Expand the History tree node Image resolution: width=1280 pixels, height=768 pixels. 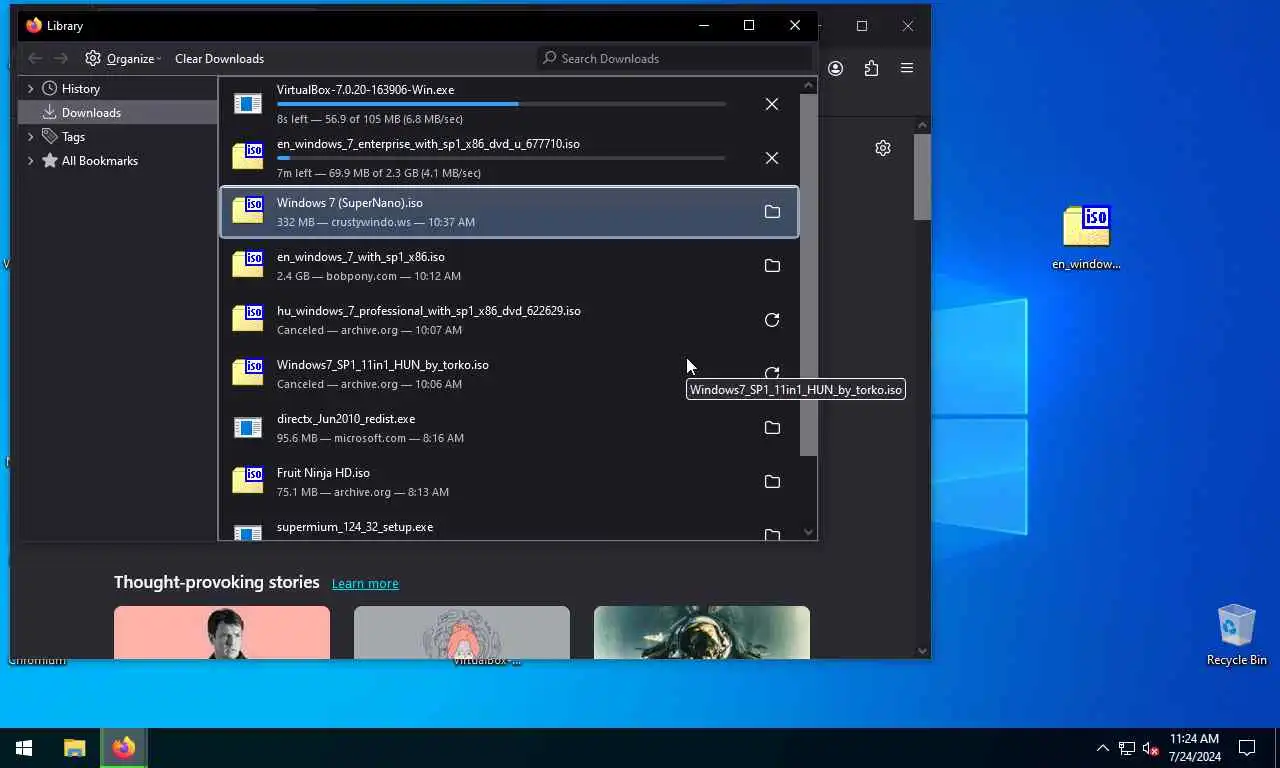click(30, 89)
